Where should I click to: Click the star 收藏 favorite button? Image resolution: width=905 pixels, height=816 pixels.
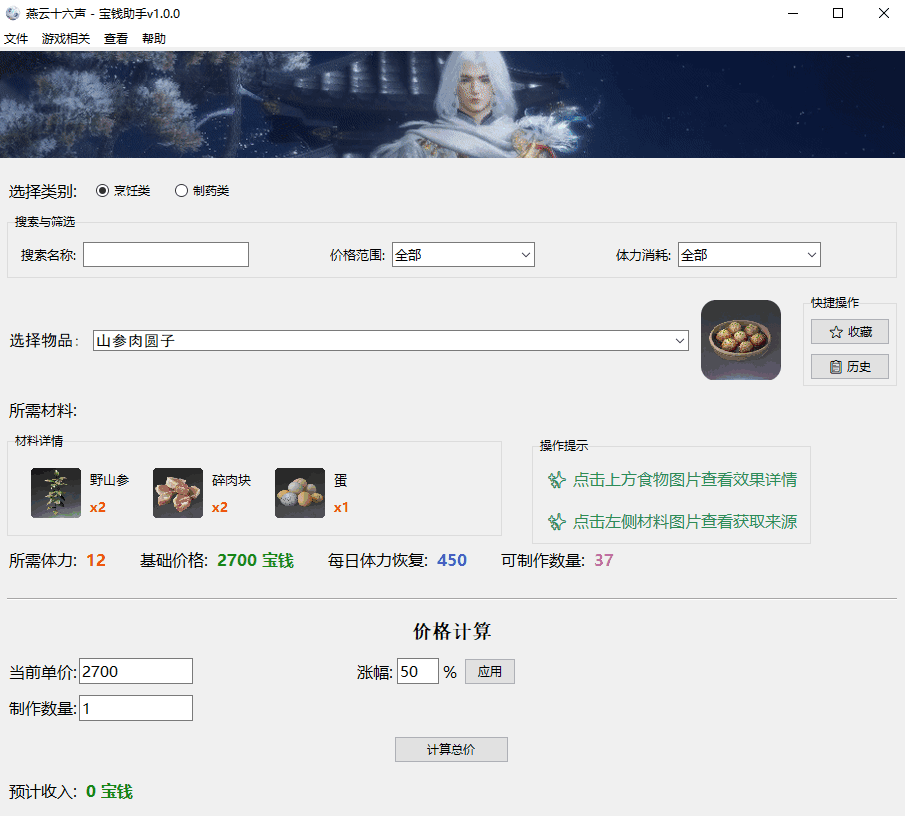pos(849,331)
